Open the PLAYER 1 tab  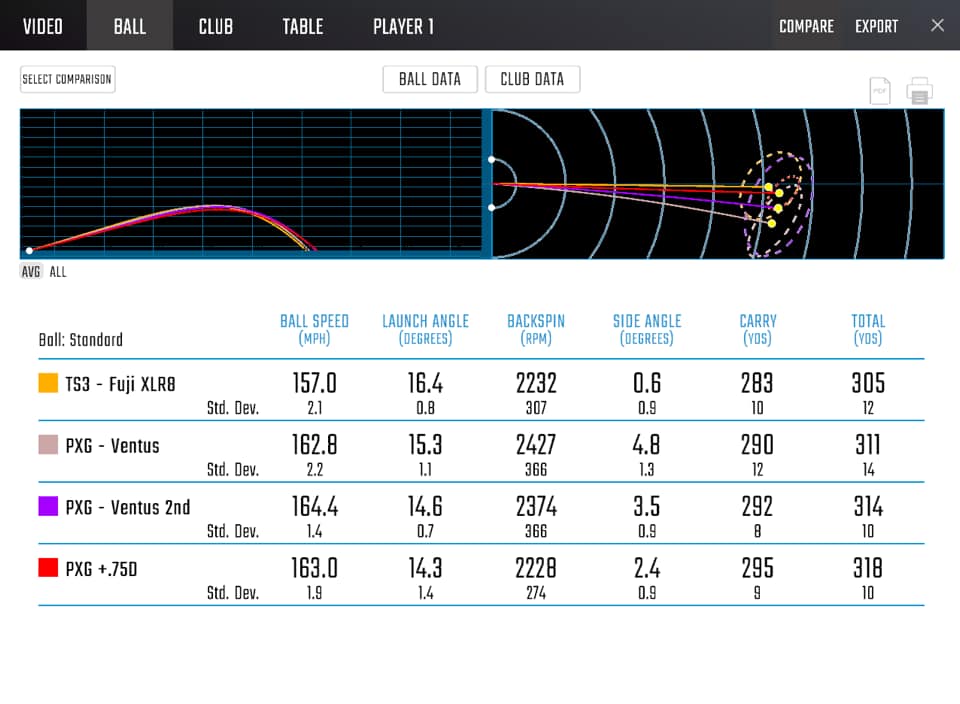click(403, 26)
